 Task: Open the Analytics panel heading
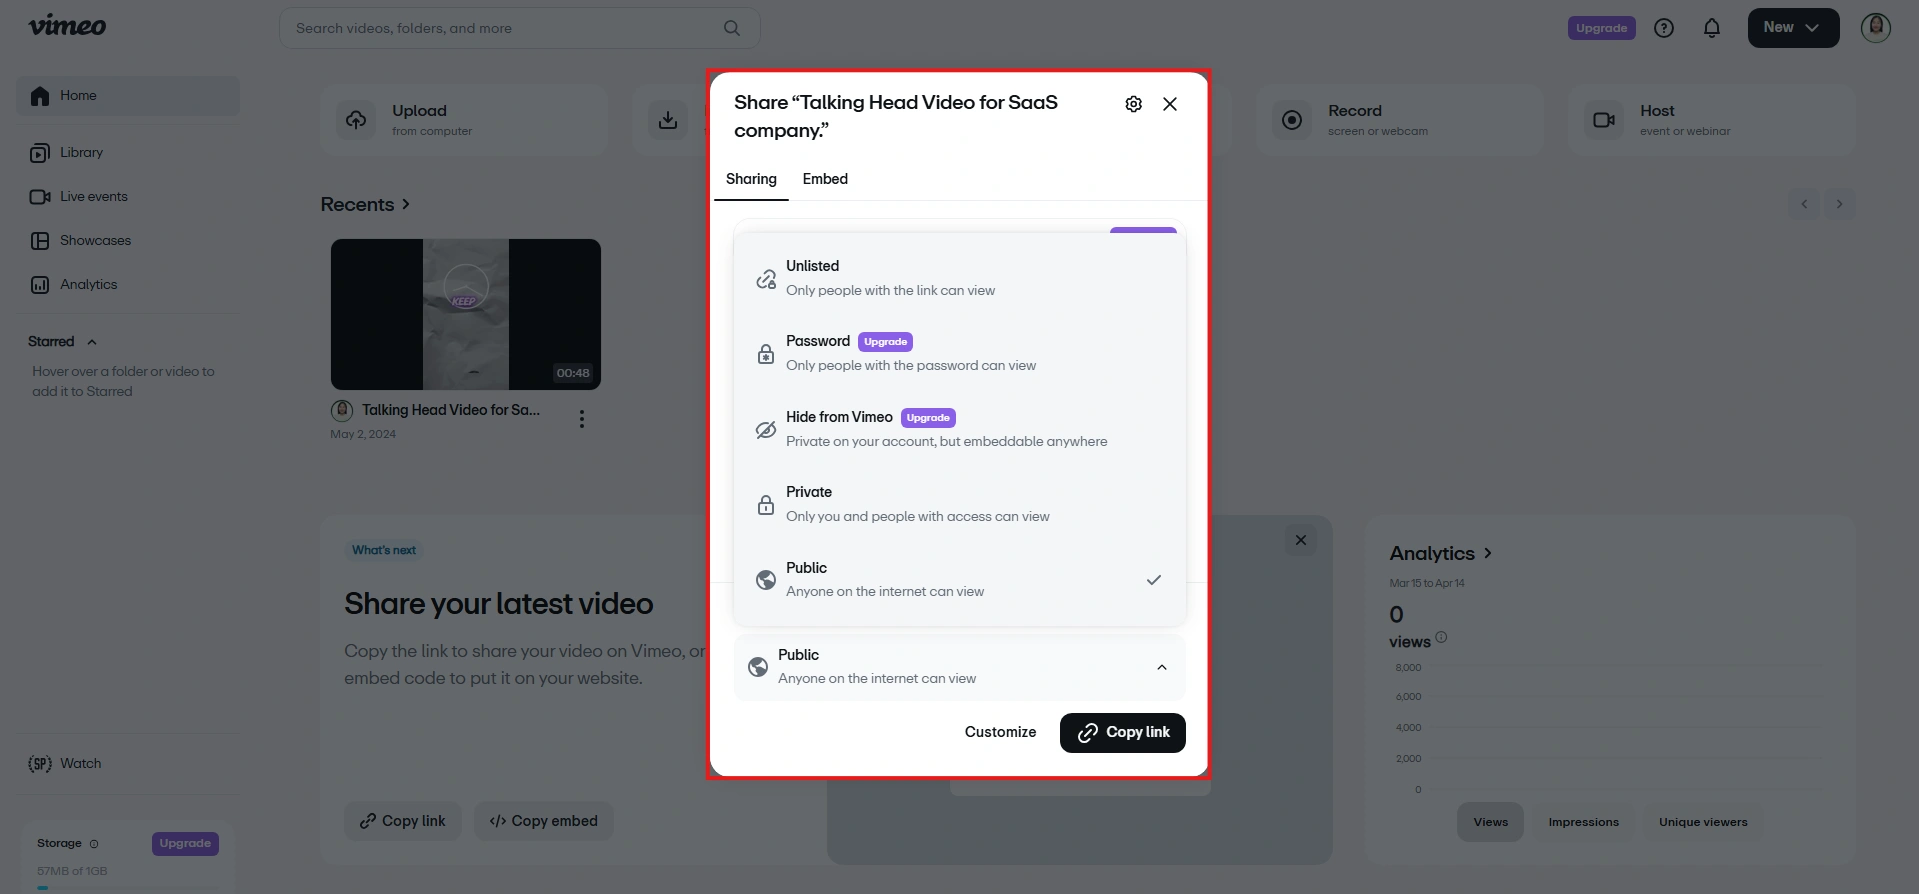tap(1441, 553)
